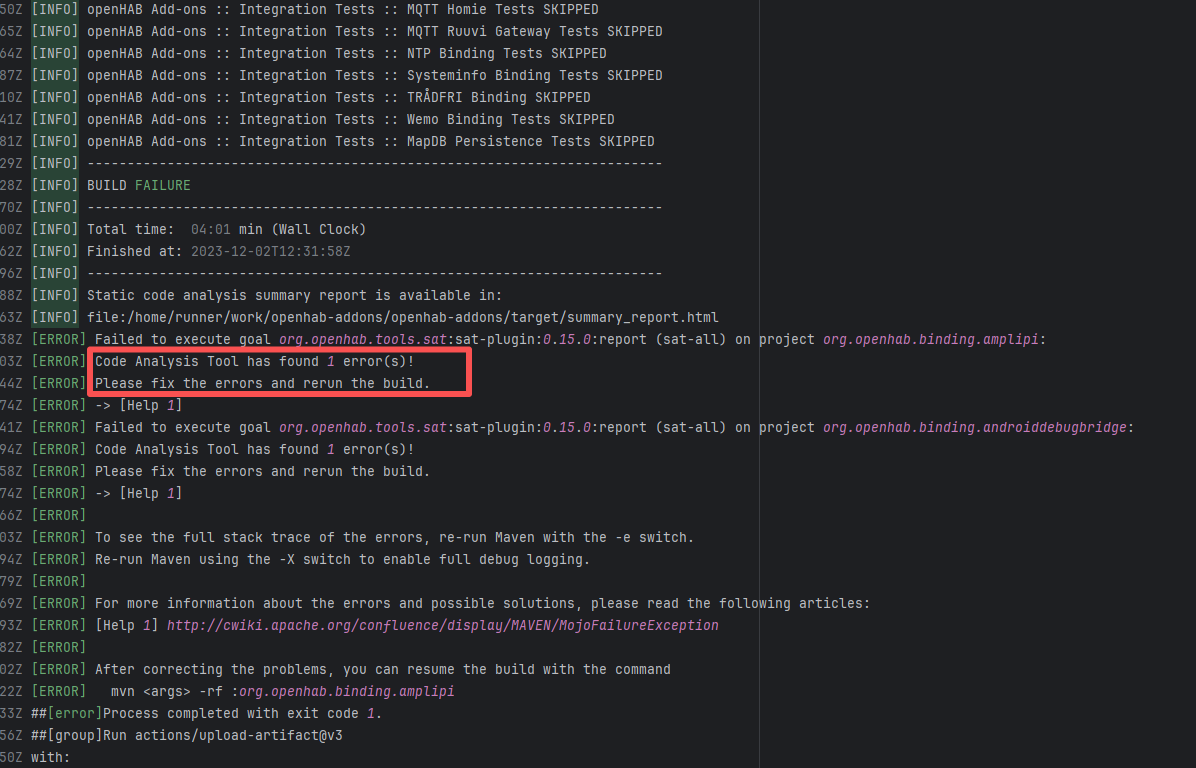
Task: Select the TRÅDFRI Binding SKIPPED line
Action: [x=338, y=97]
